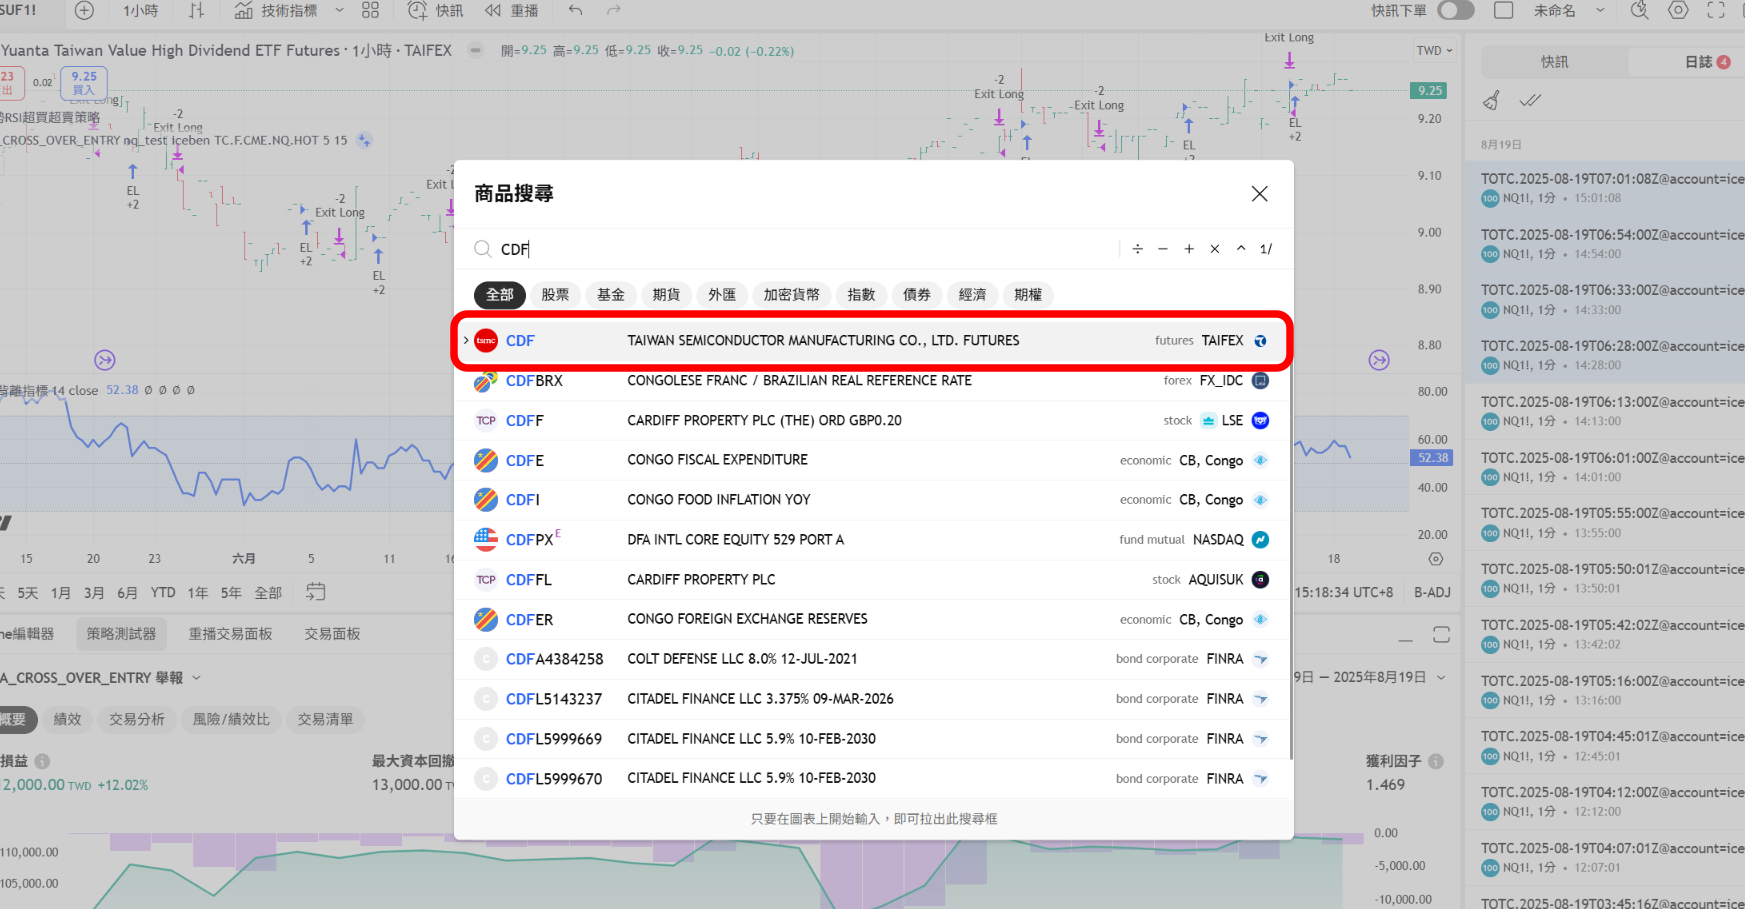Toggle B-ADJ back-adjustment setting
This screenshot has width=1745, height=909.
tap(1432, 592)
